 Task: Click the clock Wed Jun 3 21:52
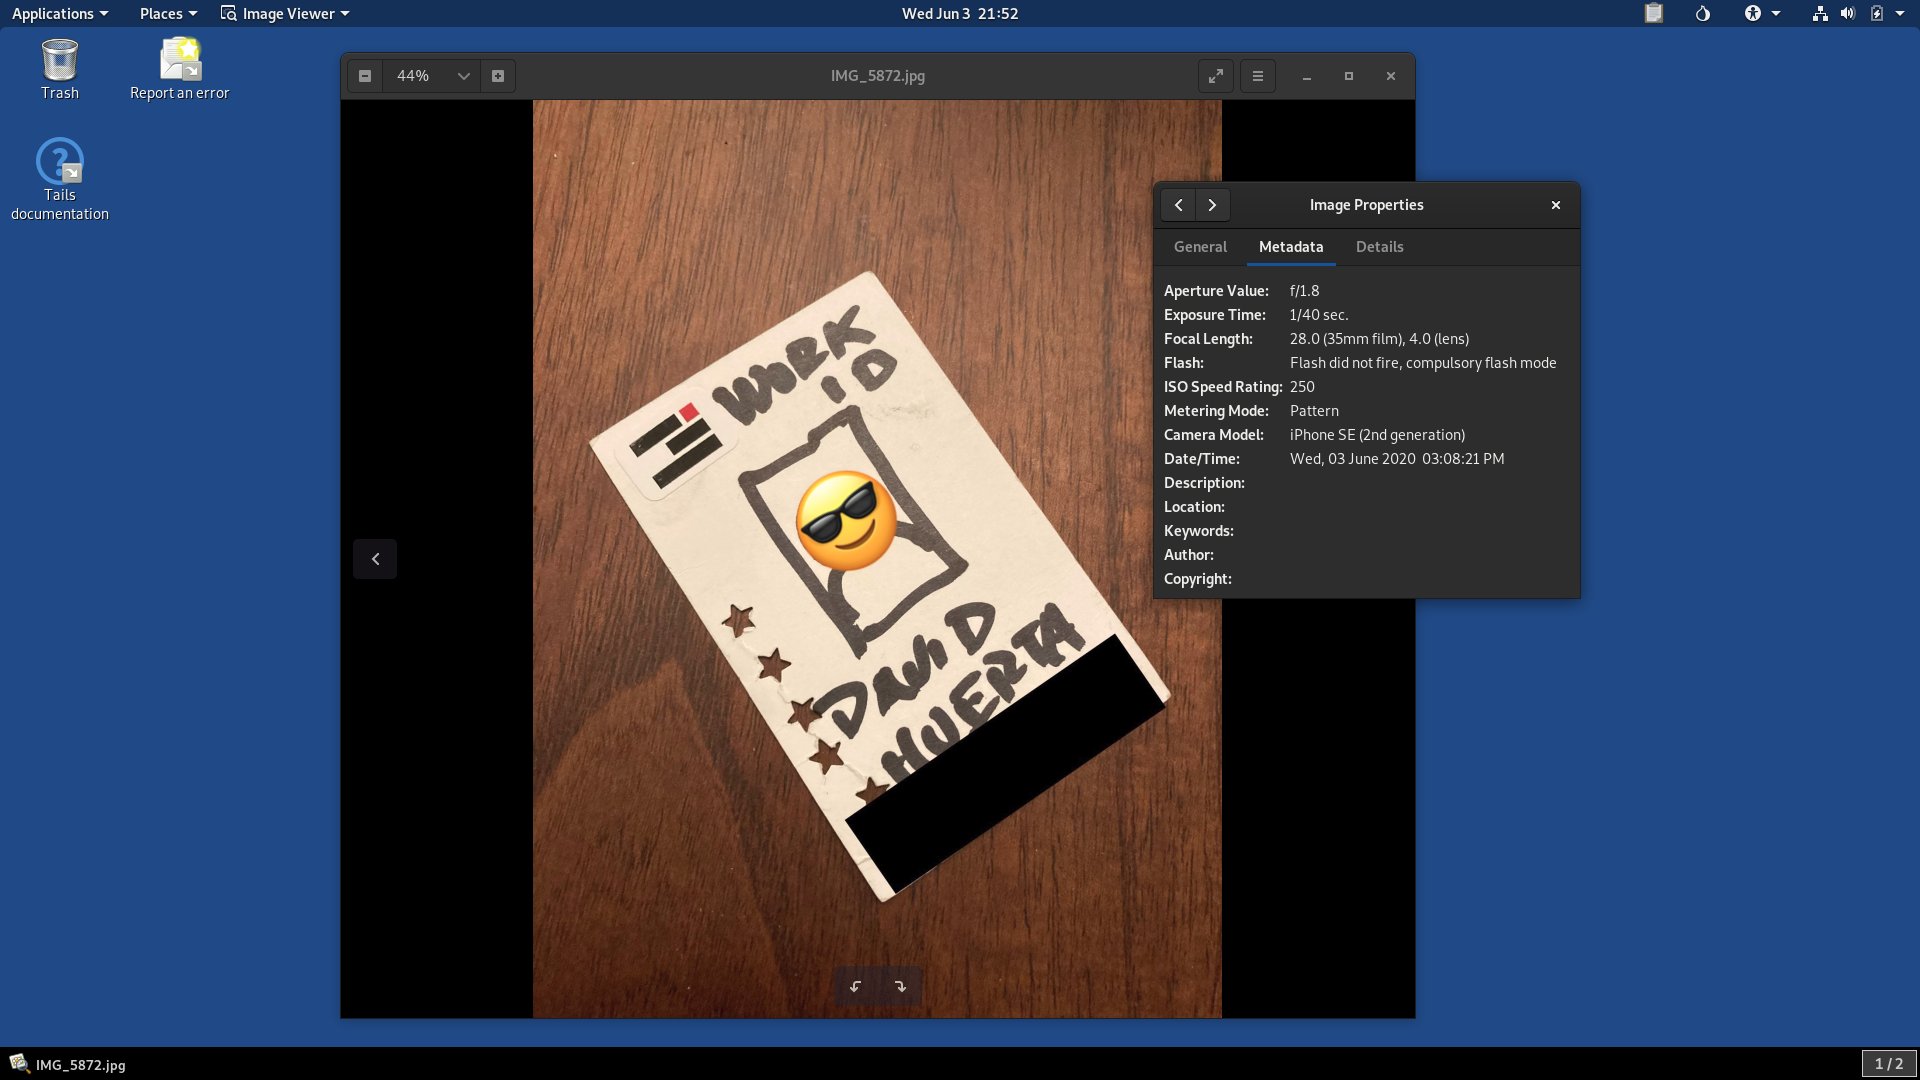960,13
